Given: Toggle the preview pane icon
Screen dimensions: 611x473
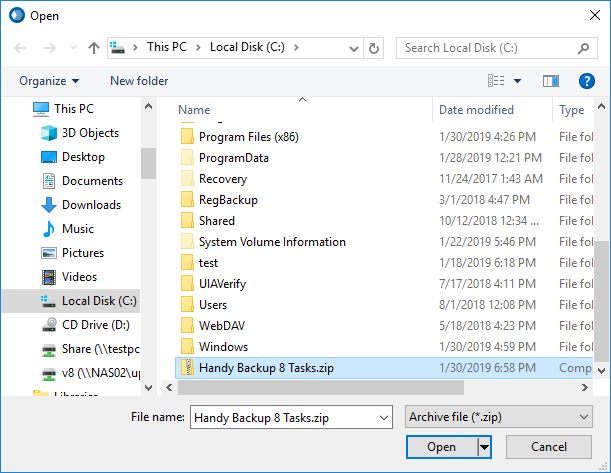Looking at the screenshot, I should 550,81.
